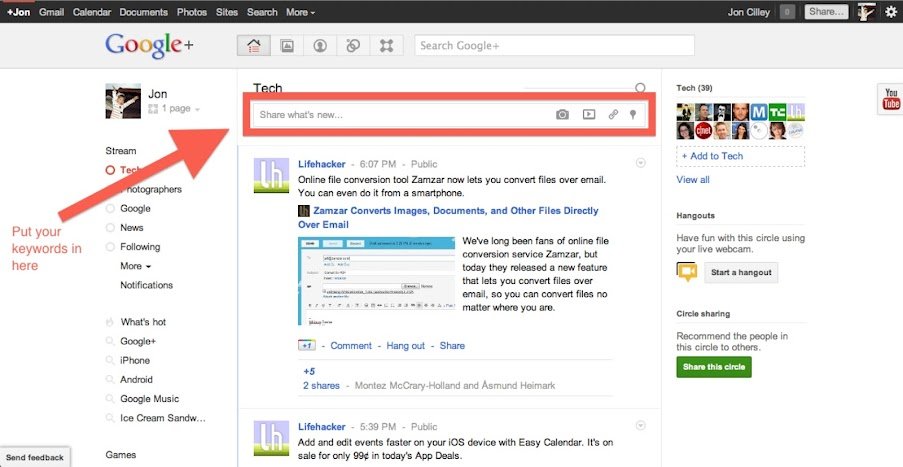903x467 pixels.
Task: Click the Send feedback button
Action: tap(35, 457)
